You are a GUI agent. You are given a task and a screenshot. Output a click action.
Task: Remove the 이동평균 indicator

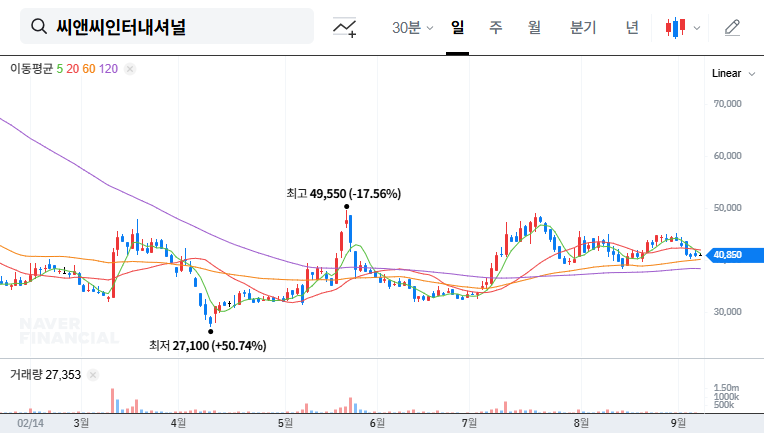point(130,69)
